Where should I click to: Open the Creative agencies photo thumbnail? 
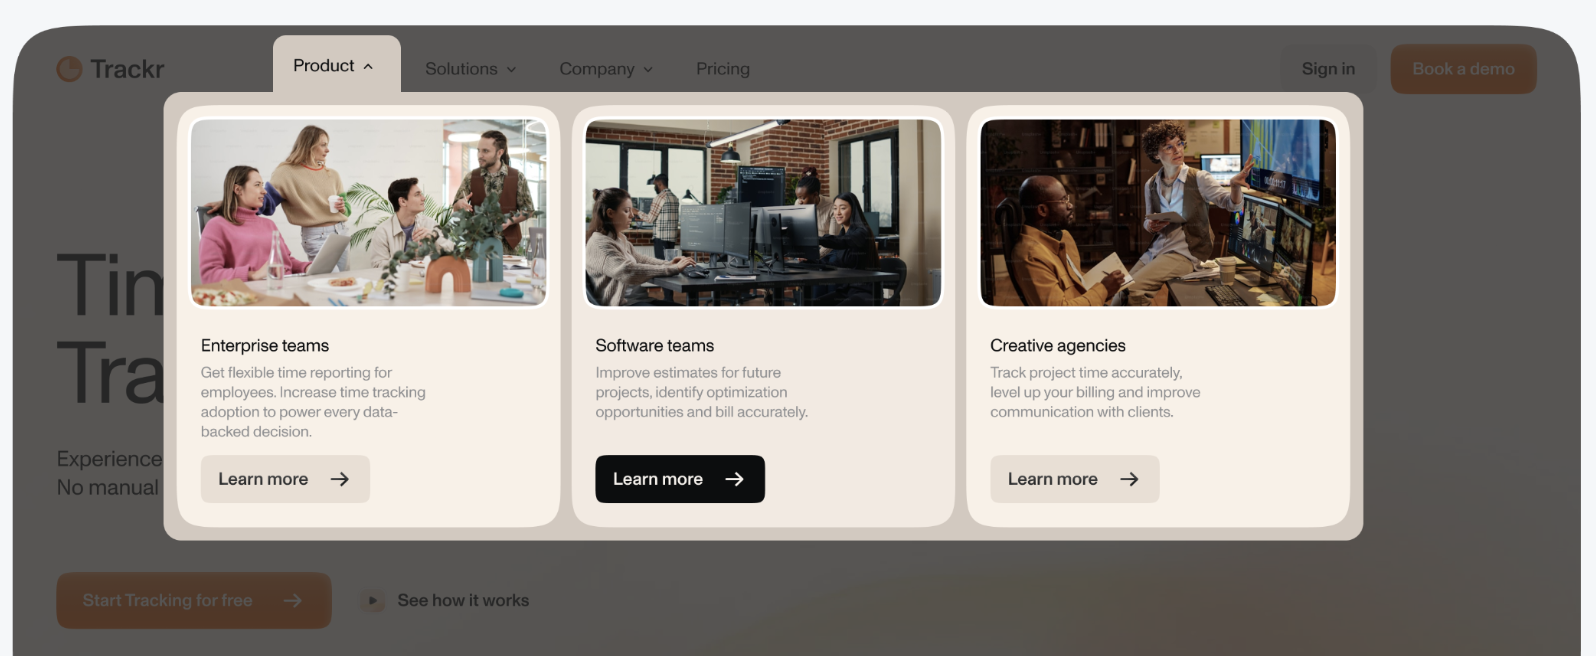tap(1158, 213)
